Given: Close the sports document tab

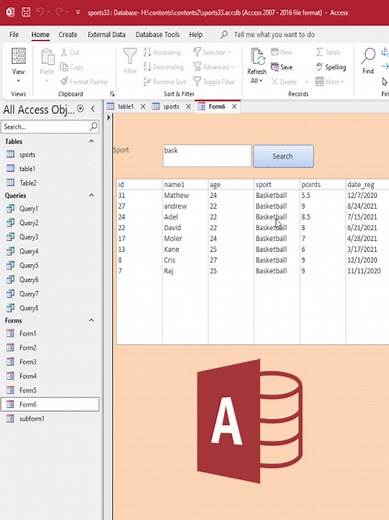Looking at the screenshot, I should (188, 107).
